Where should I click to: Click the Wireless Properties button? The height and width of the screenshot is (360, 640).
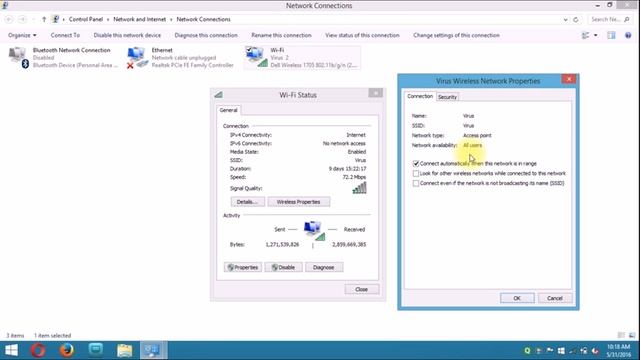pyautogui.click(x=298, y=202)
